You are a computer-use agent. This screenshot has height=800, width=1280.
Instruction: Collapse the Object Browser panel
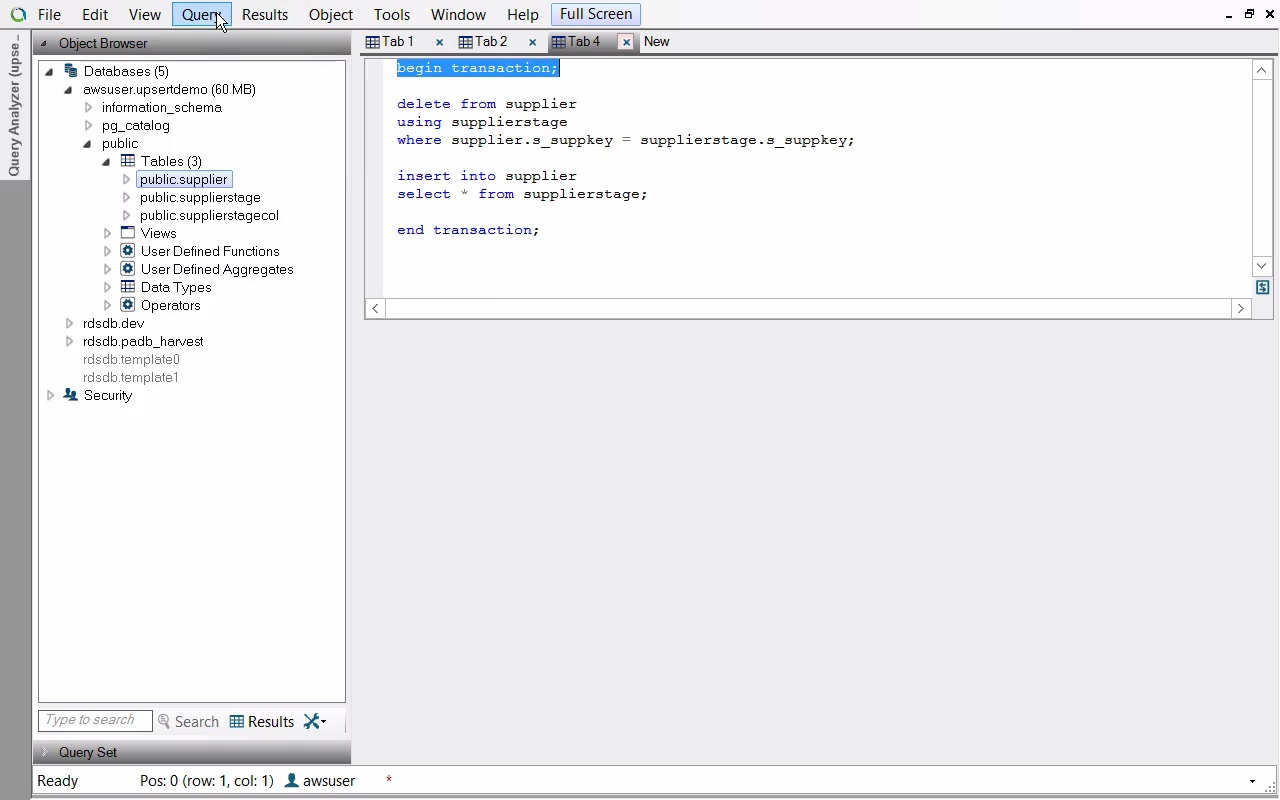(x=43, y=43)
